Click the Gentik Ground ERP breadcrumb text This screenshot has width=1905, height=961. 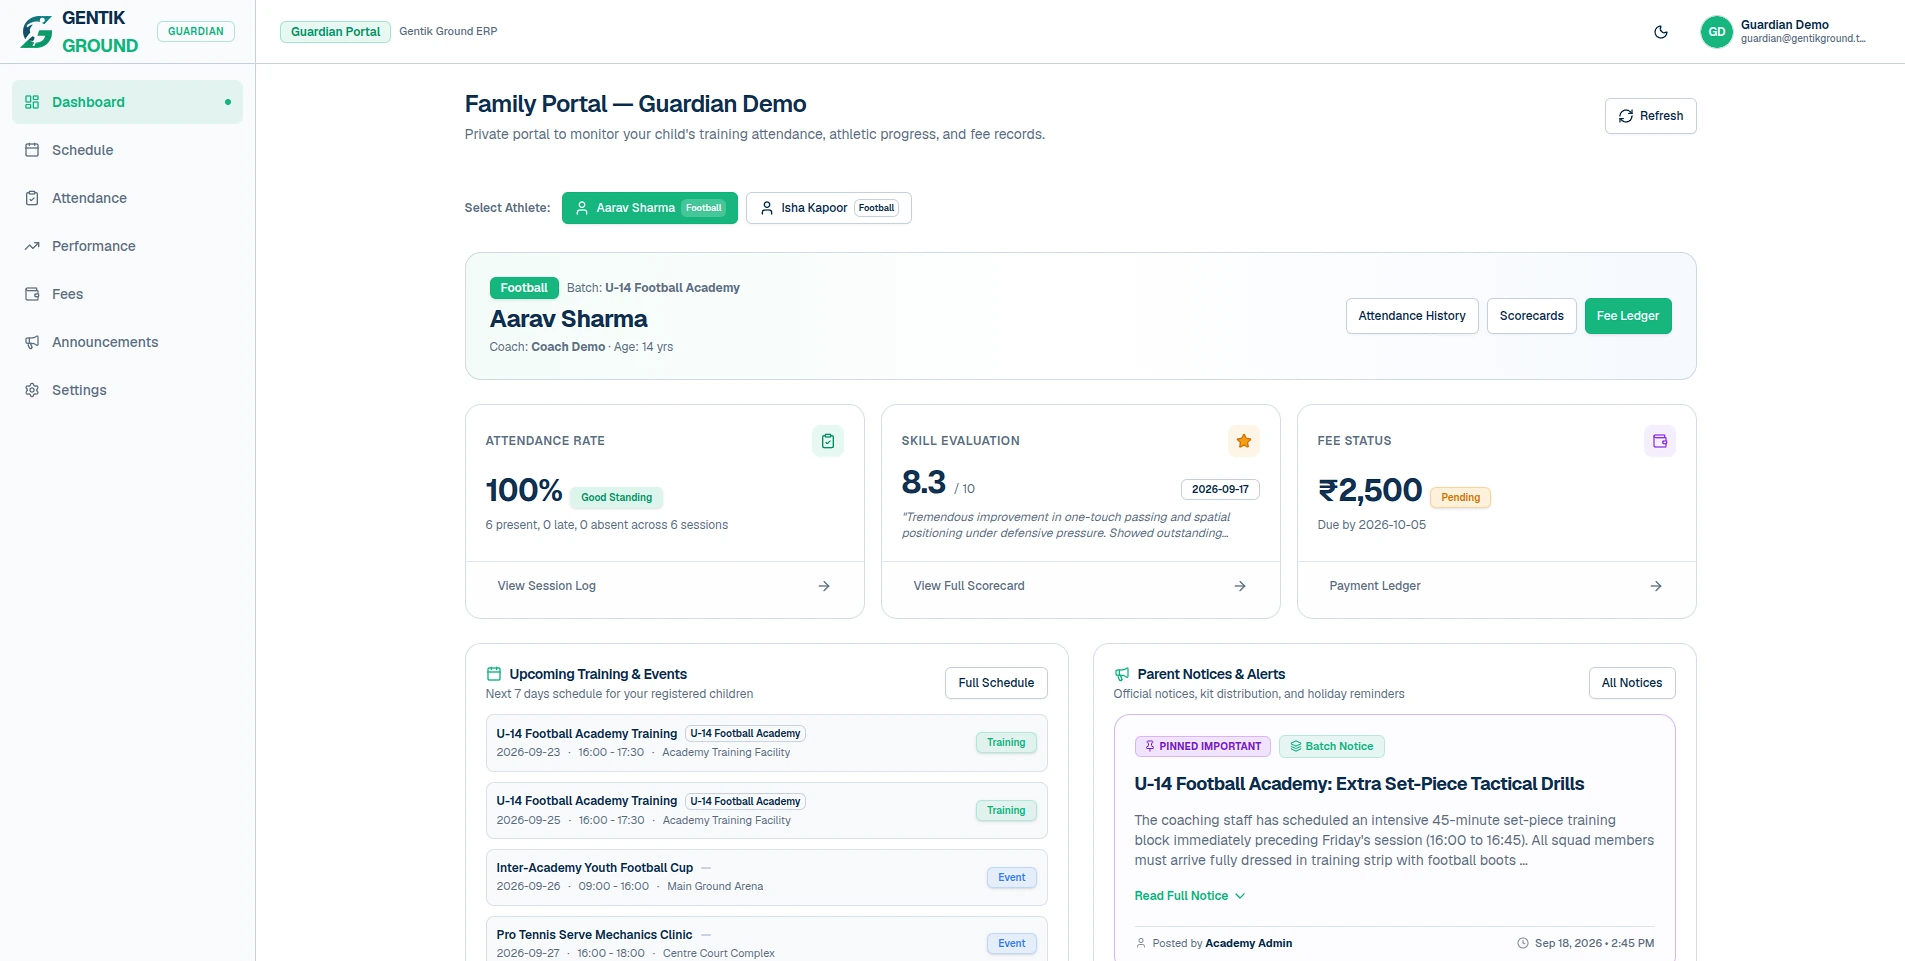(448, 31)
